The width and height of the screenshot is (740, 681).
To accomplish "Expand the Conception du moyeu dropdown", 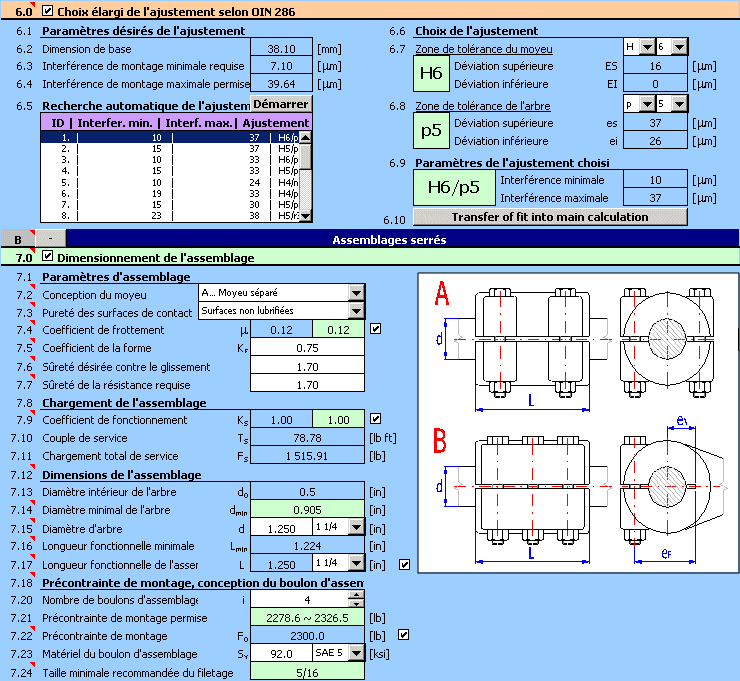I will (x=357, y=293).
